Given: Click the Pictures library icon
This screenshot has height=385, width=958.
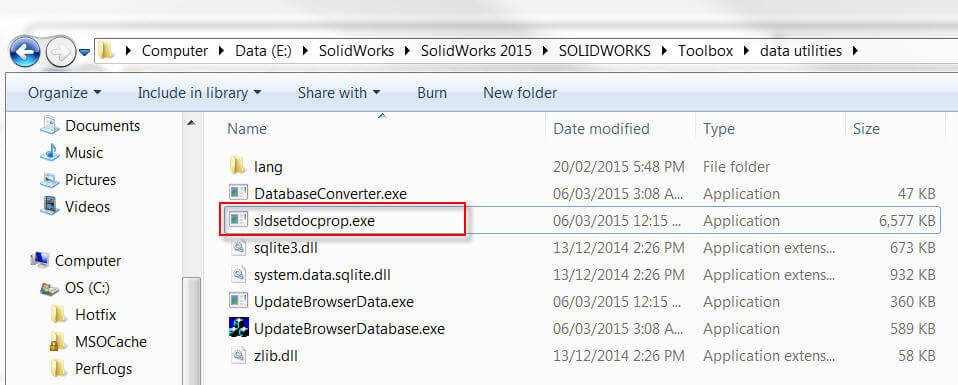Looking at the screenshot, I should point(49,180).
